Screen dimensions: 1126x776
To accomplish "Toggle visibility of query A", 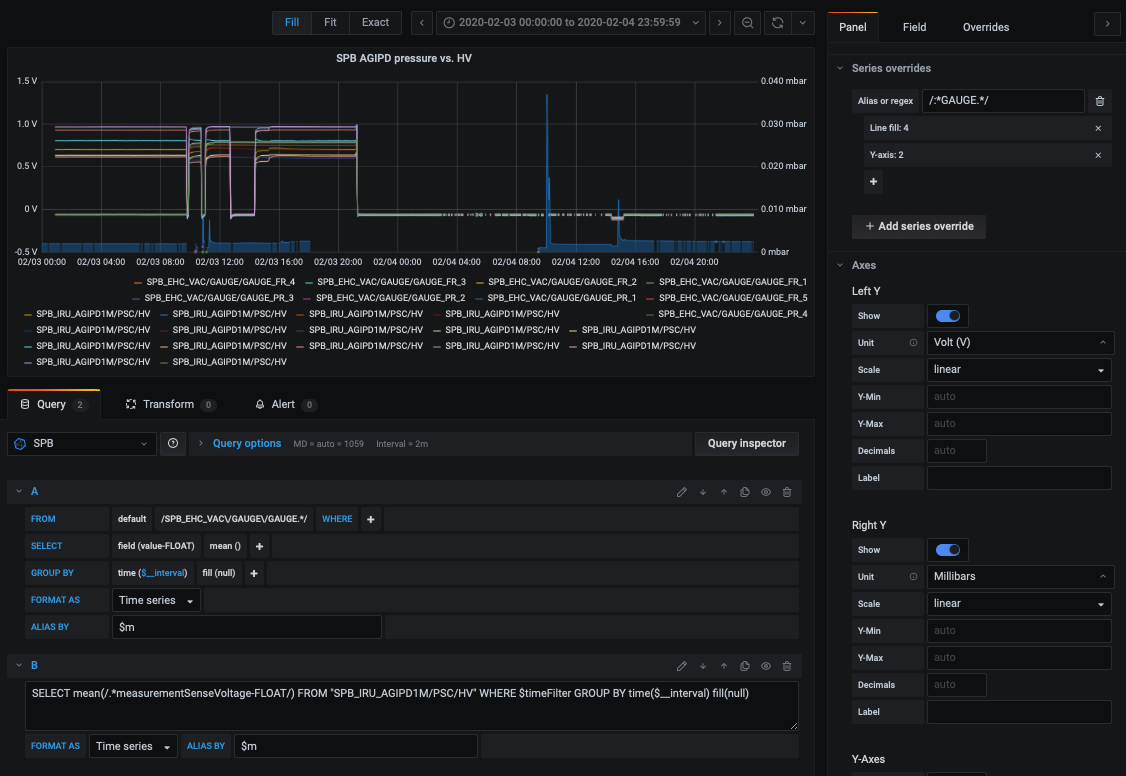I will (766, 492).
